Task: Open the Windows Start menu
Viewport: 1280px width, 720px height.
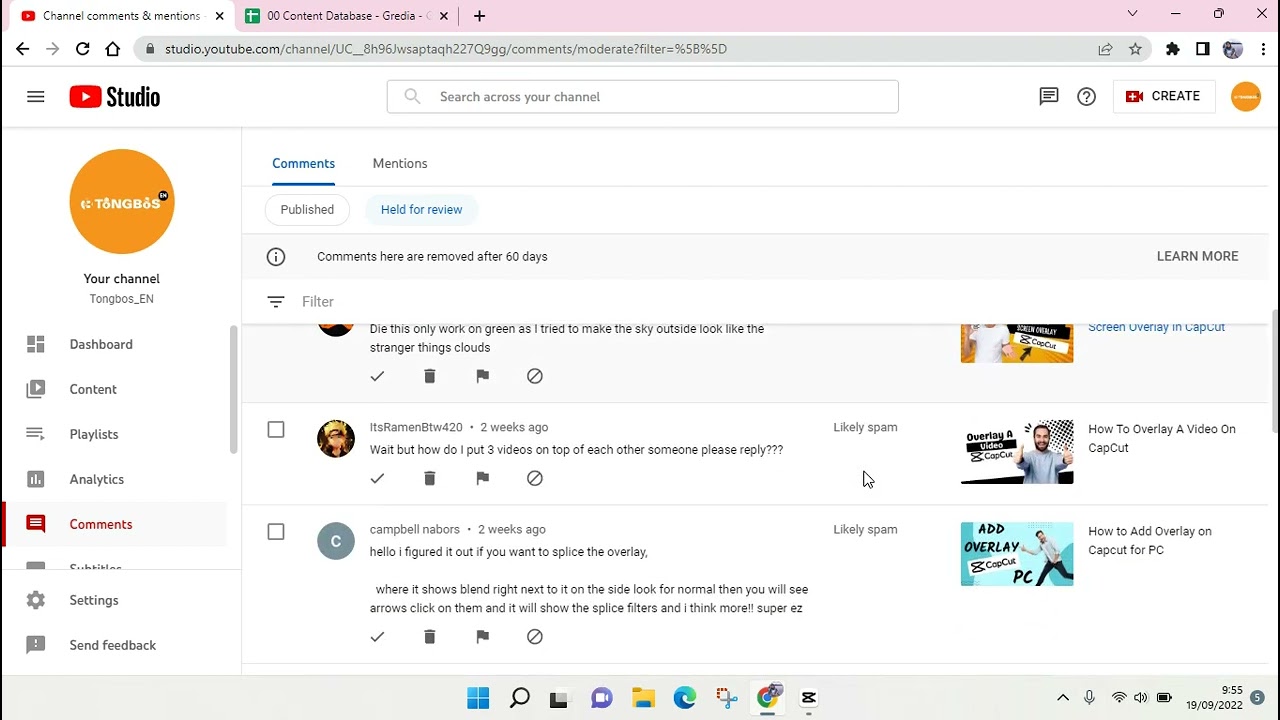Action: [x=478, y=698]
